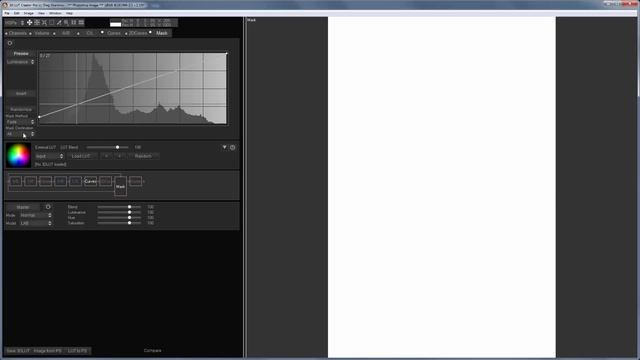Select the pan/move tool in toolbar
Image resolution: width=640 pixels, height=360 pixels.
coord(29,22)
